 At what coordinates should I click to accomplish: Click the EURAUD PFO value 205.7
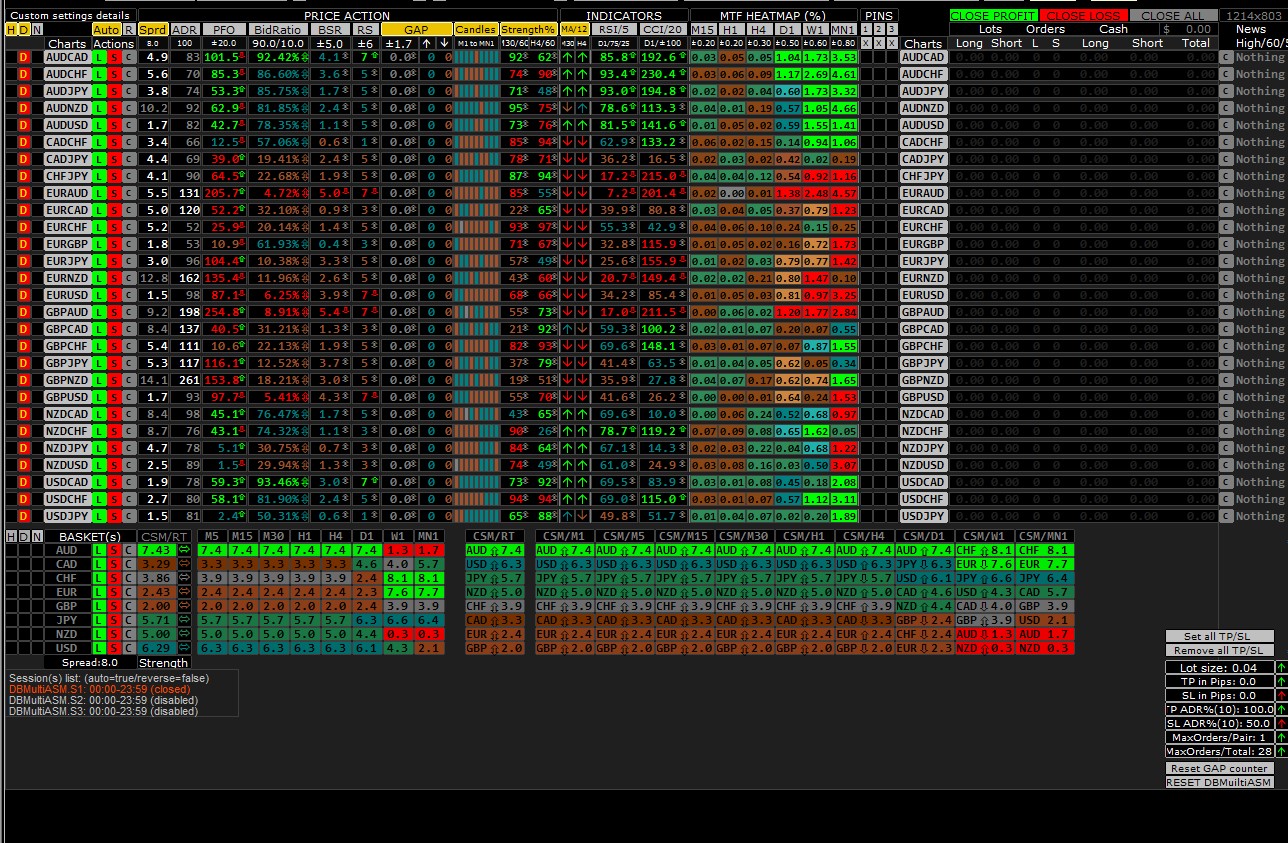coord(224,193)
